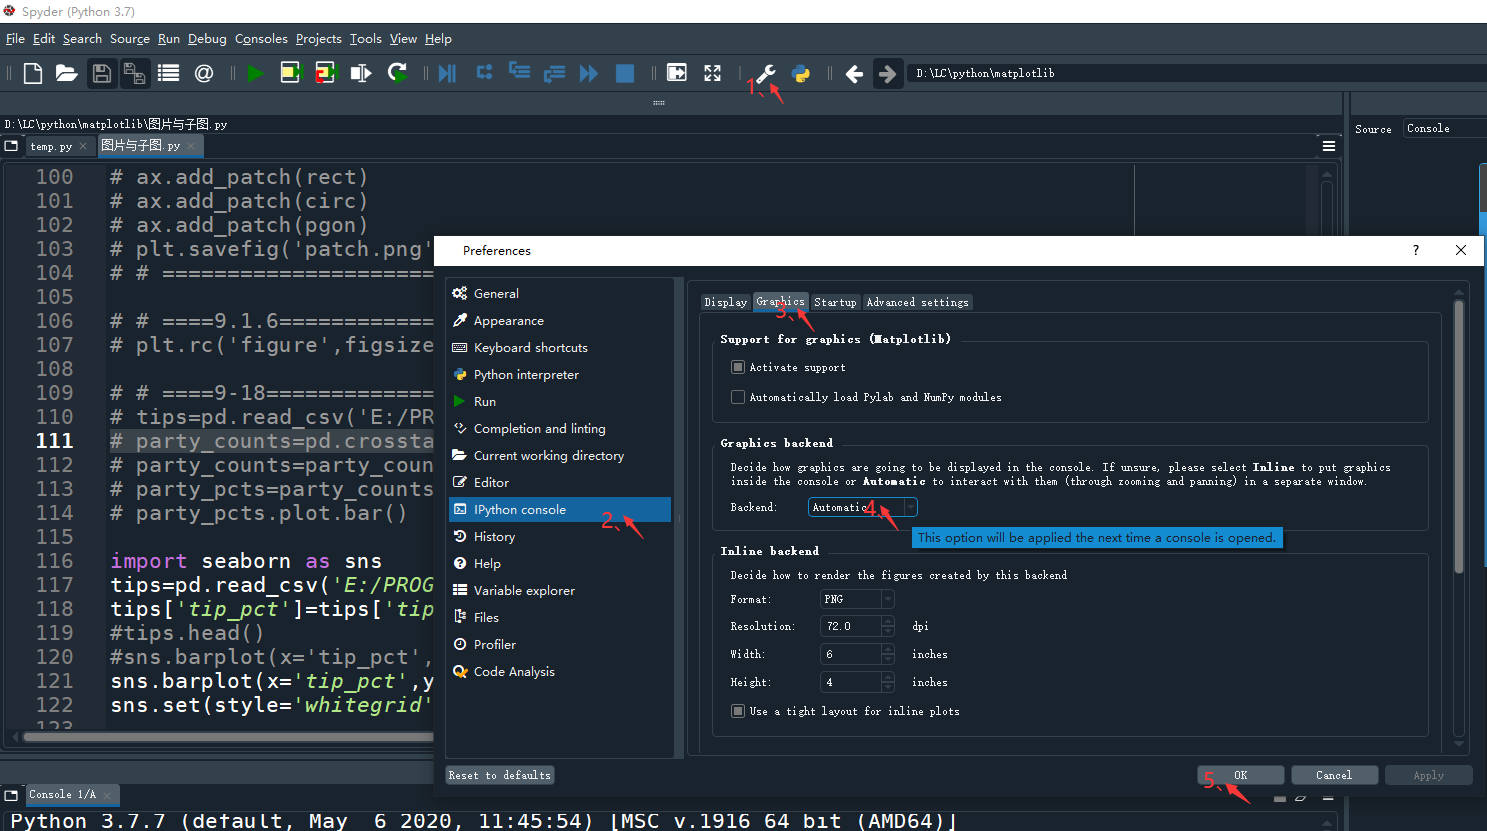Click the question mark help button in Preferences
Viewport: 1487px width, 831px height.
1415,250
